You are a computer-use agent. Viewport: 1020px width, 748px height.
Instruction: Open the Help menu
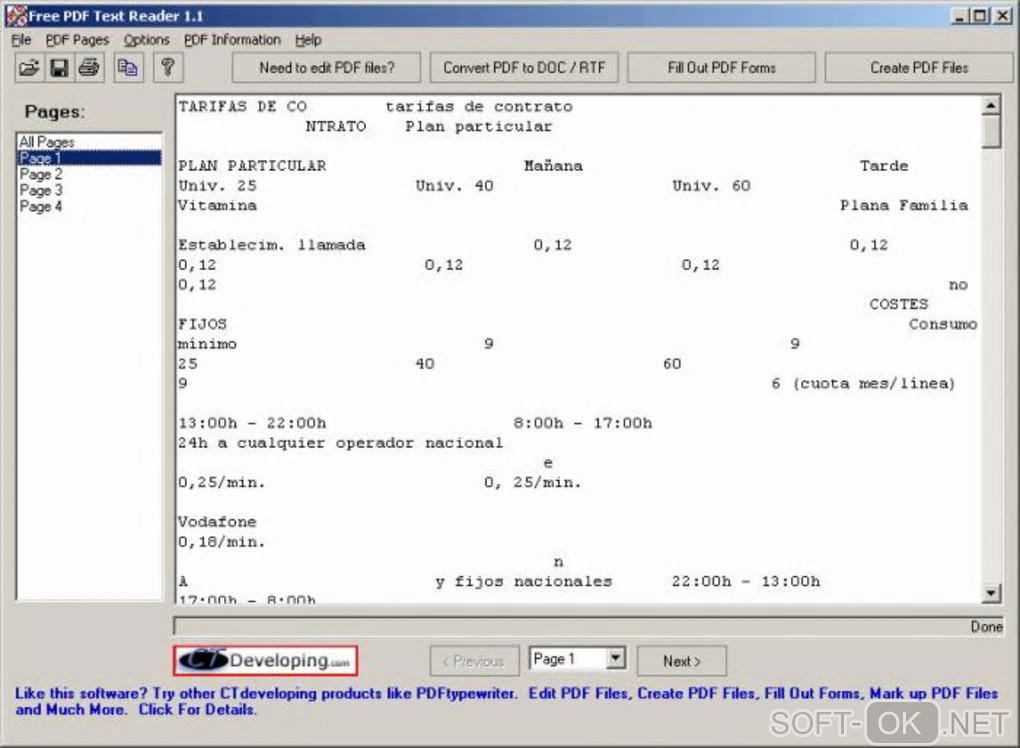pyautogui.click(x=308, y=40)
